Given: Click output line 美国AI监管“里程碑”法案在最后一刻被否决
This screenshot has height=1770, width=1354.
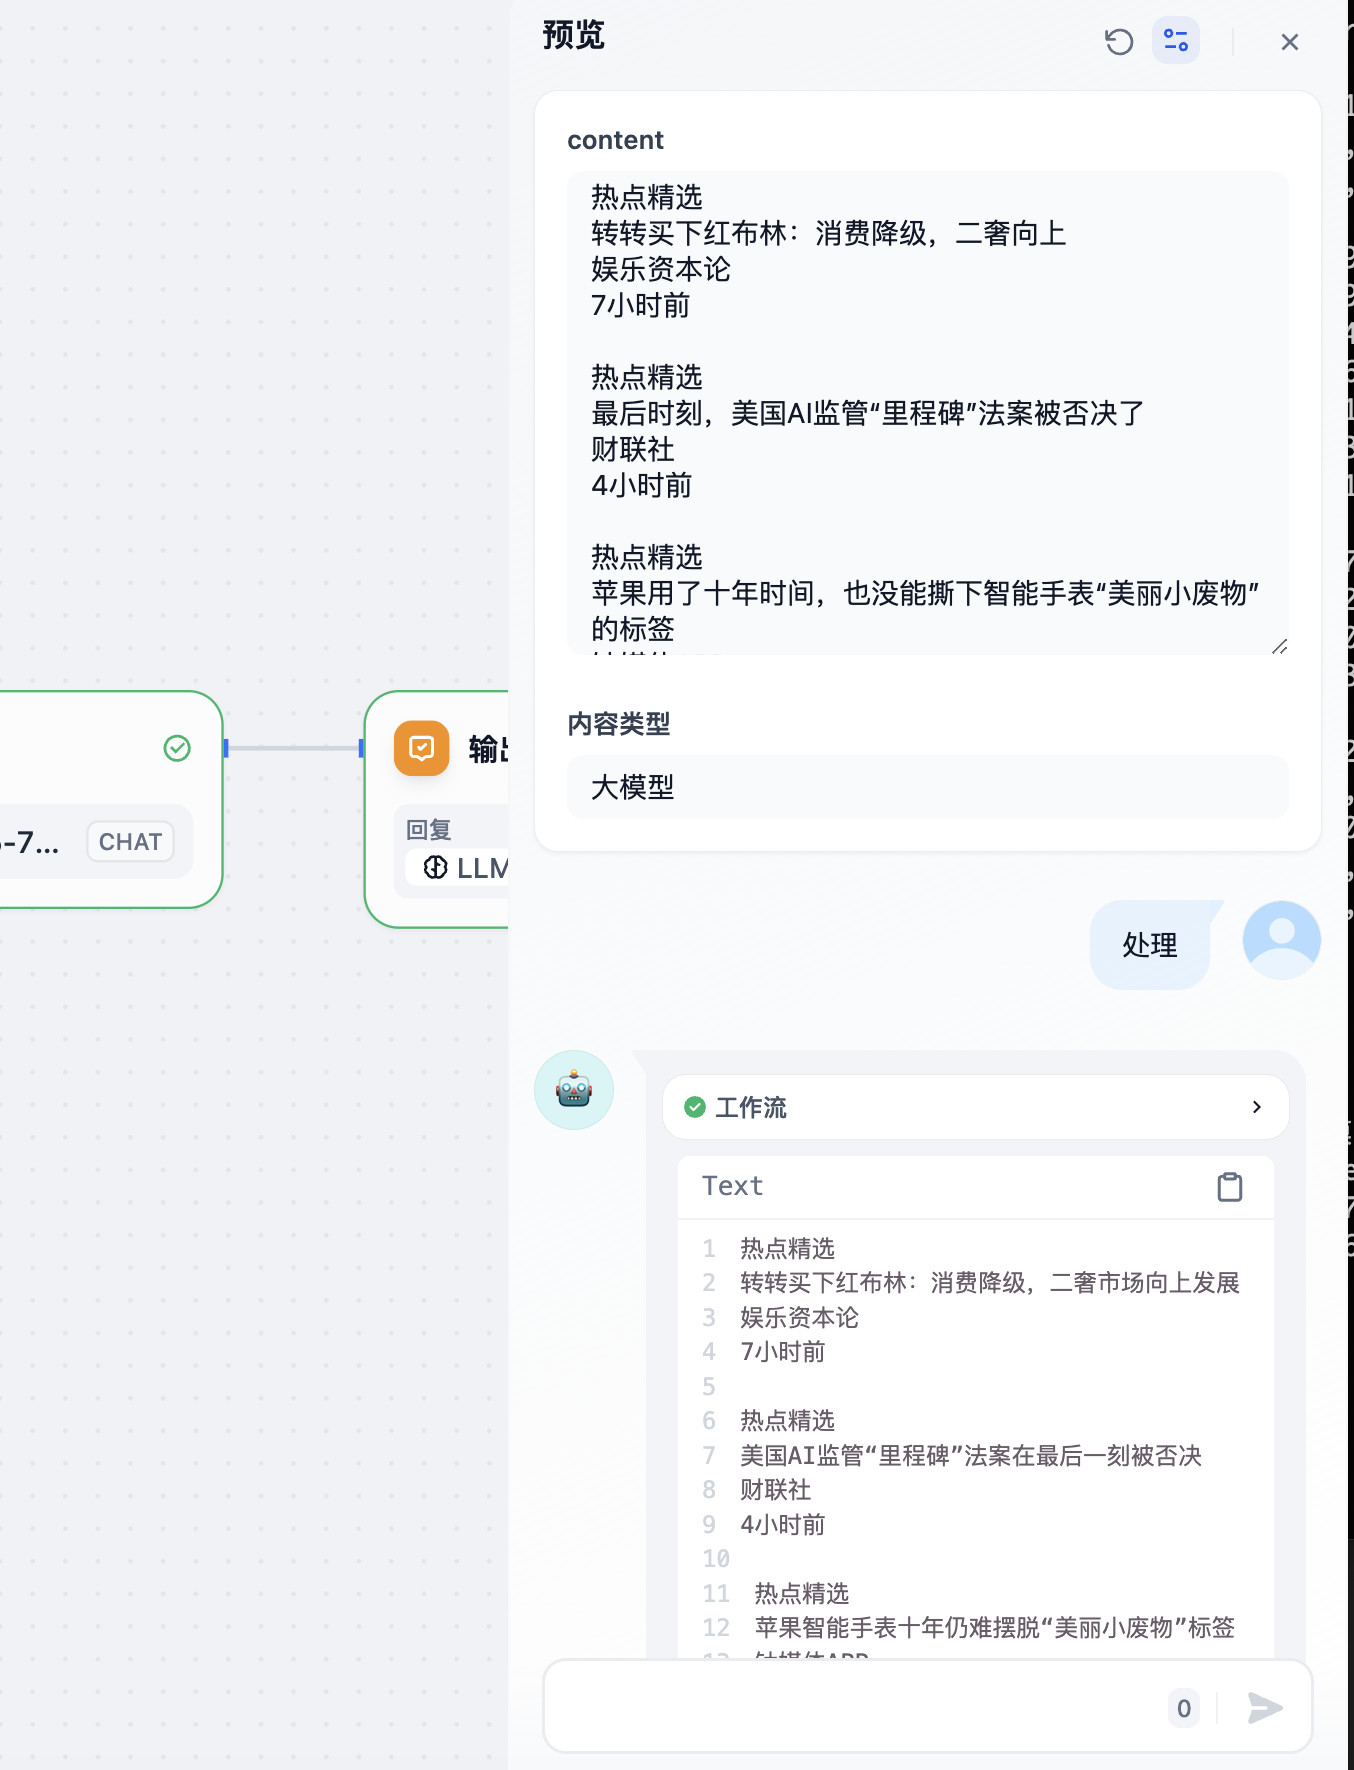Looking at the screenshot, I should 971,1456.
